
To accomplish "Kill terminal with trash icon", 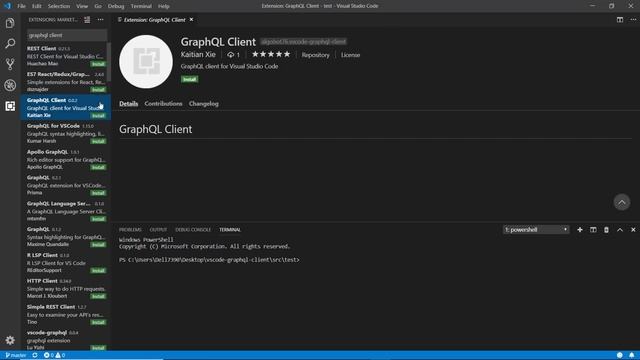I will (606, 230).
